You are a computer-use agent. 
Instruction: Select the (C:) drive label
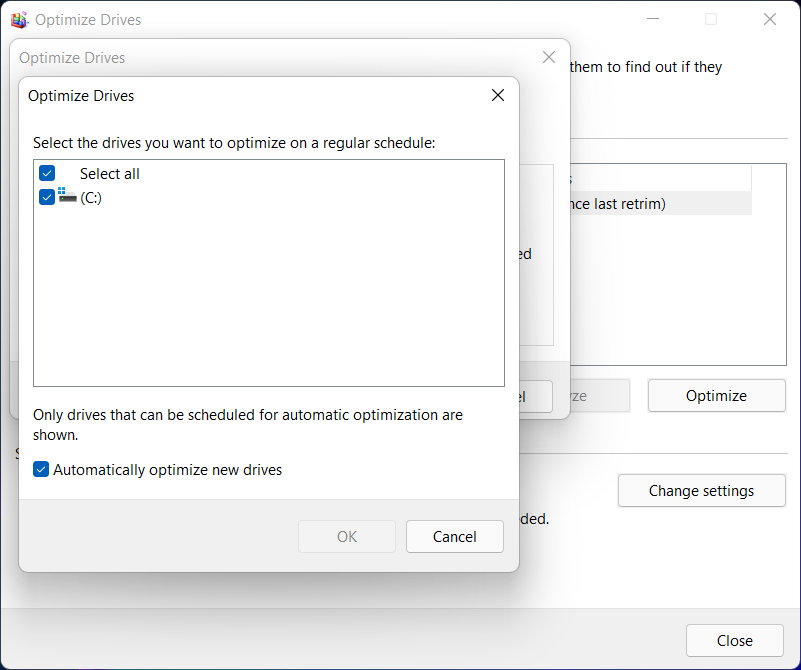[91, 198]
